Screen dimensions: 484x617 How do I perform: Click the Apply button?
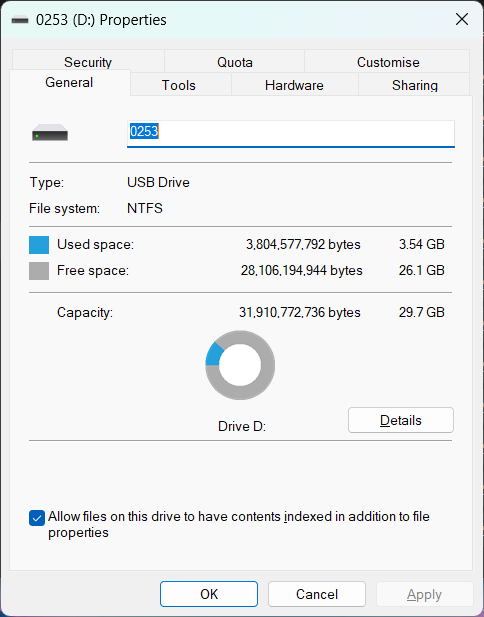point(424,594)
